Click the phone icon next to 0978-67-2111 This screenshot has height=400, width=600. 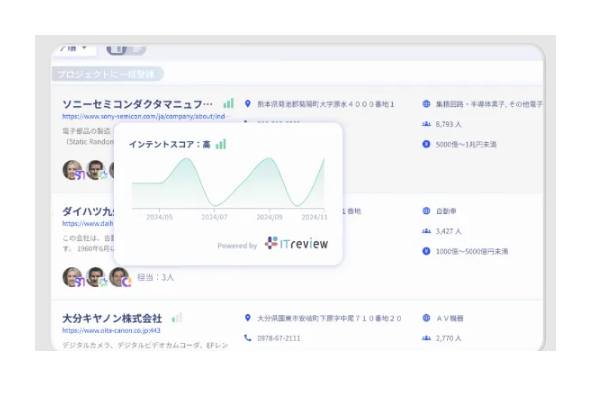(248, 338)
